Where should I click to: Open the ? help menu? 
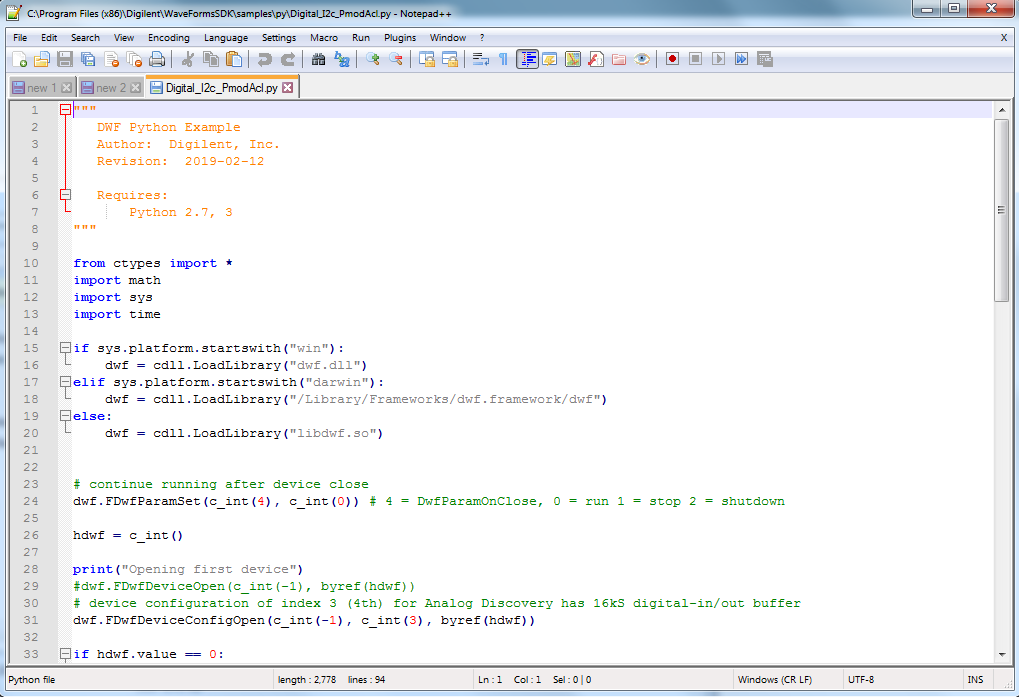482,38
